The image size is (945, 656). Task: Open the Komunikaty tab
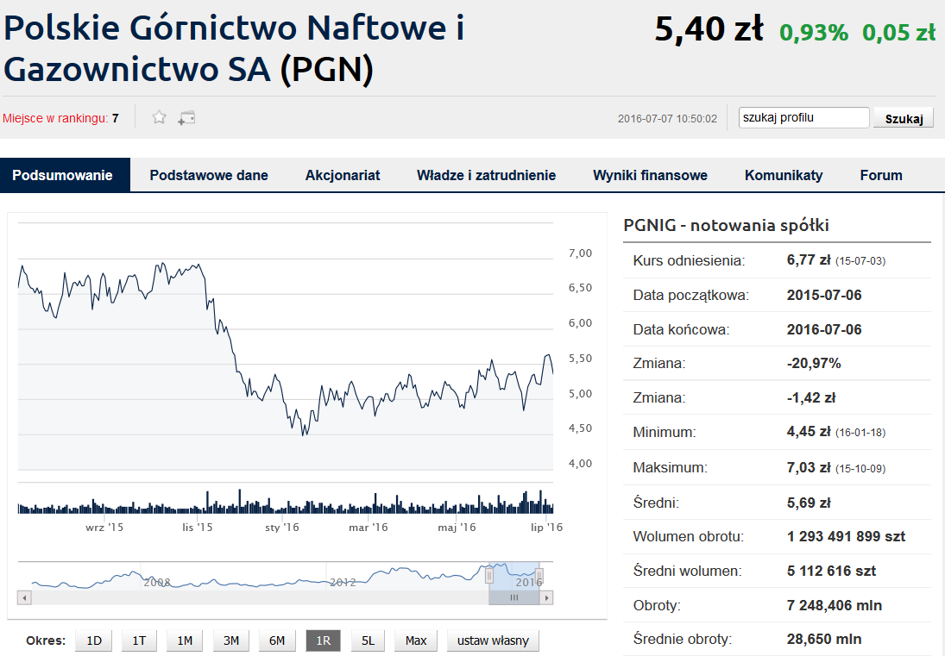coord(783,175)
